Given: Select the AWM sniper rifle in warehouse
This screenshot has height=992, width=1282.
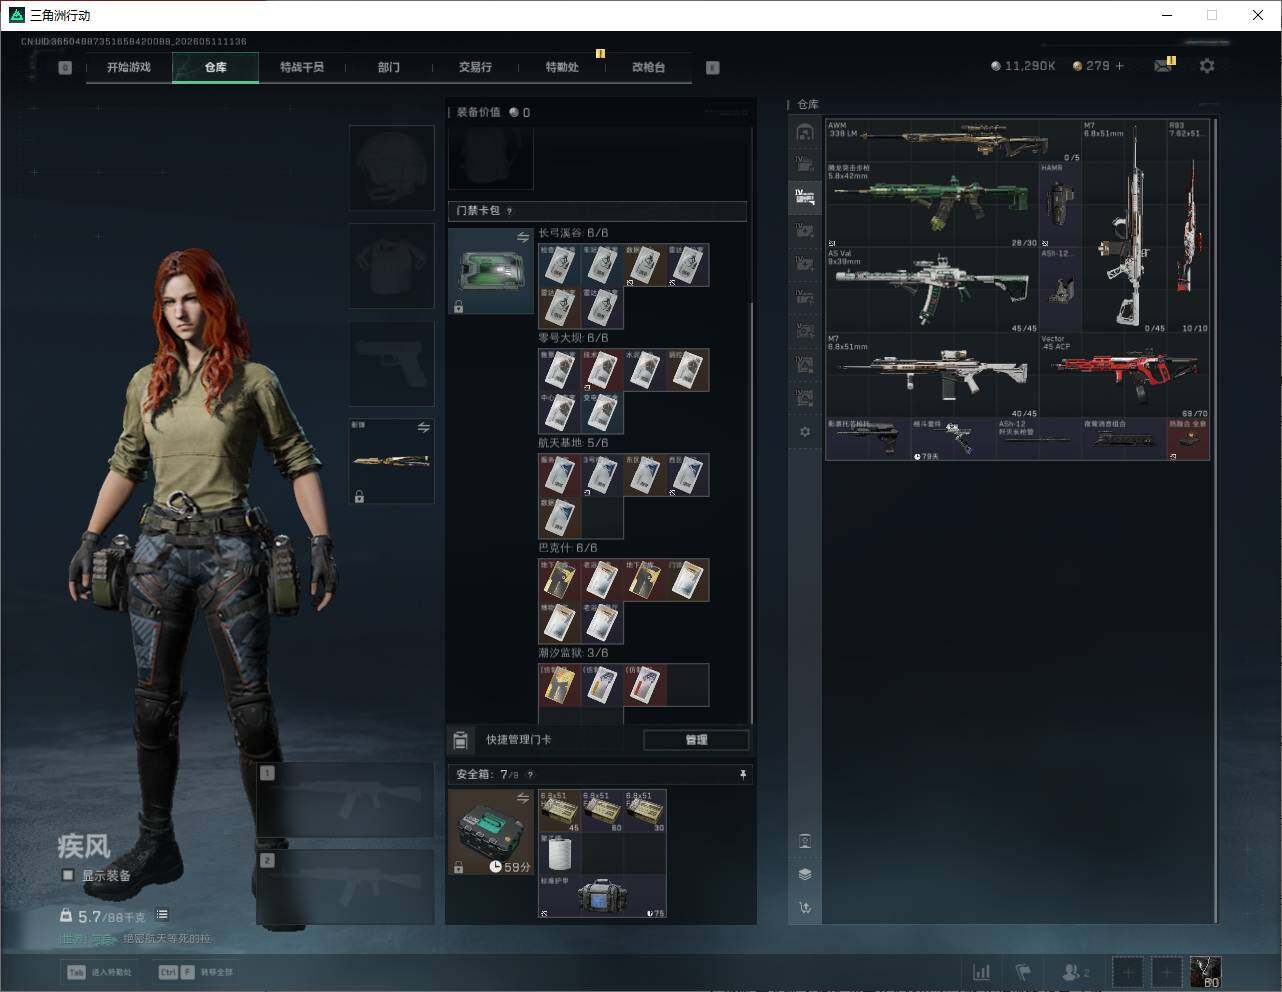Looking at the screenshot, I should pyautogui.click(x=954, y=141).
